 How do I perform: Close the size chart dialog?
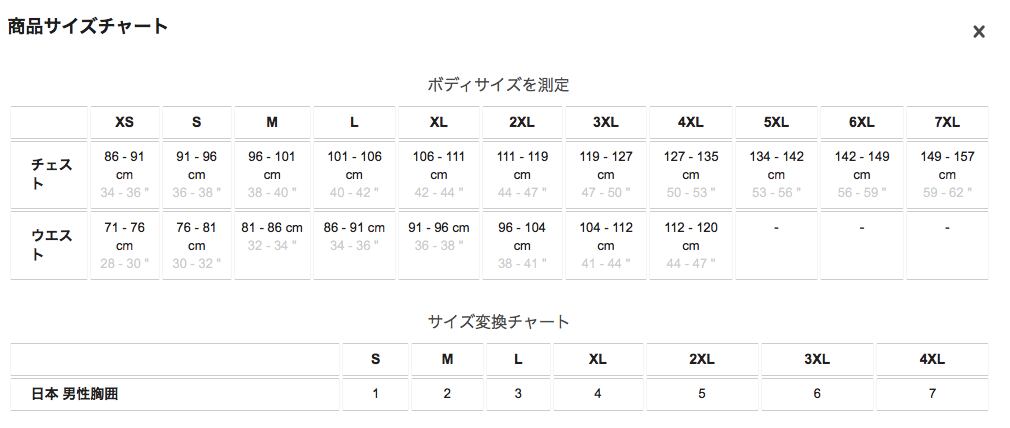(x=979, y=32)
